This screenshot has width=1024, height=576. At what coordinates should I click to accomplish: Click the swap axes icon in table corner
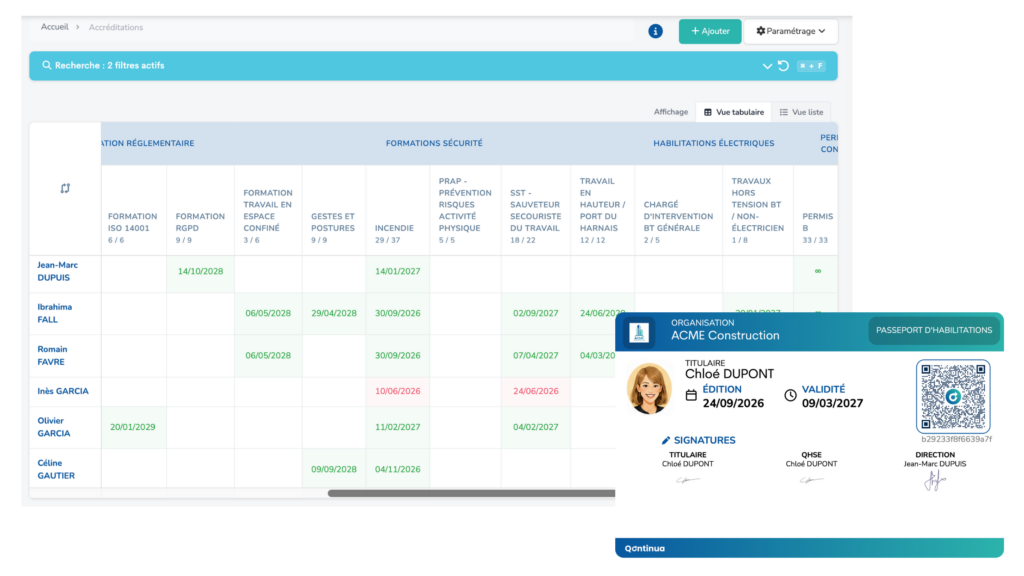click(65, 188)
